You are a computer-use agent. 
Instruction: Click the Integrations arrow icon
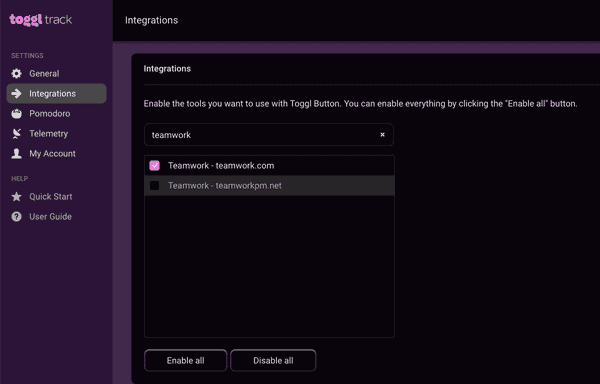point(16,93)
